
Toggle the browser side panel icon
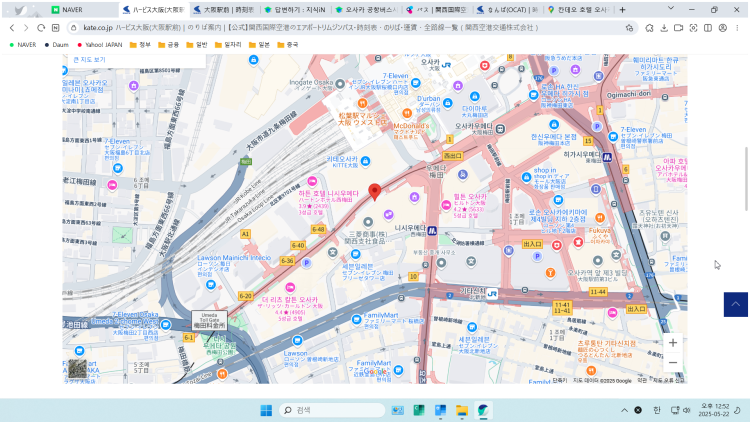tap(708, 28)
